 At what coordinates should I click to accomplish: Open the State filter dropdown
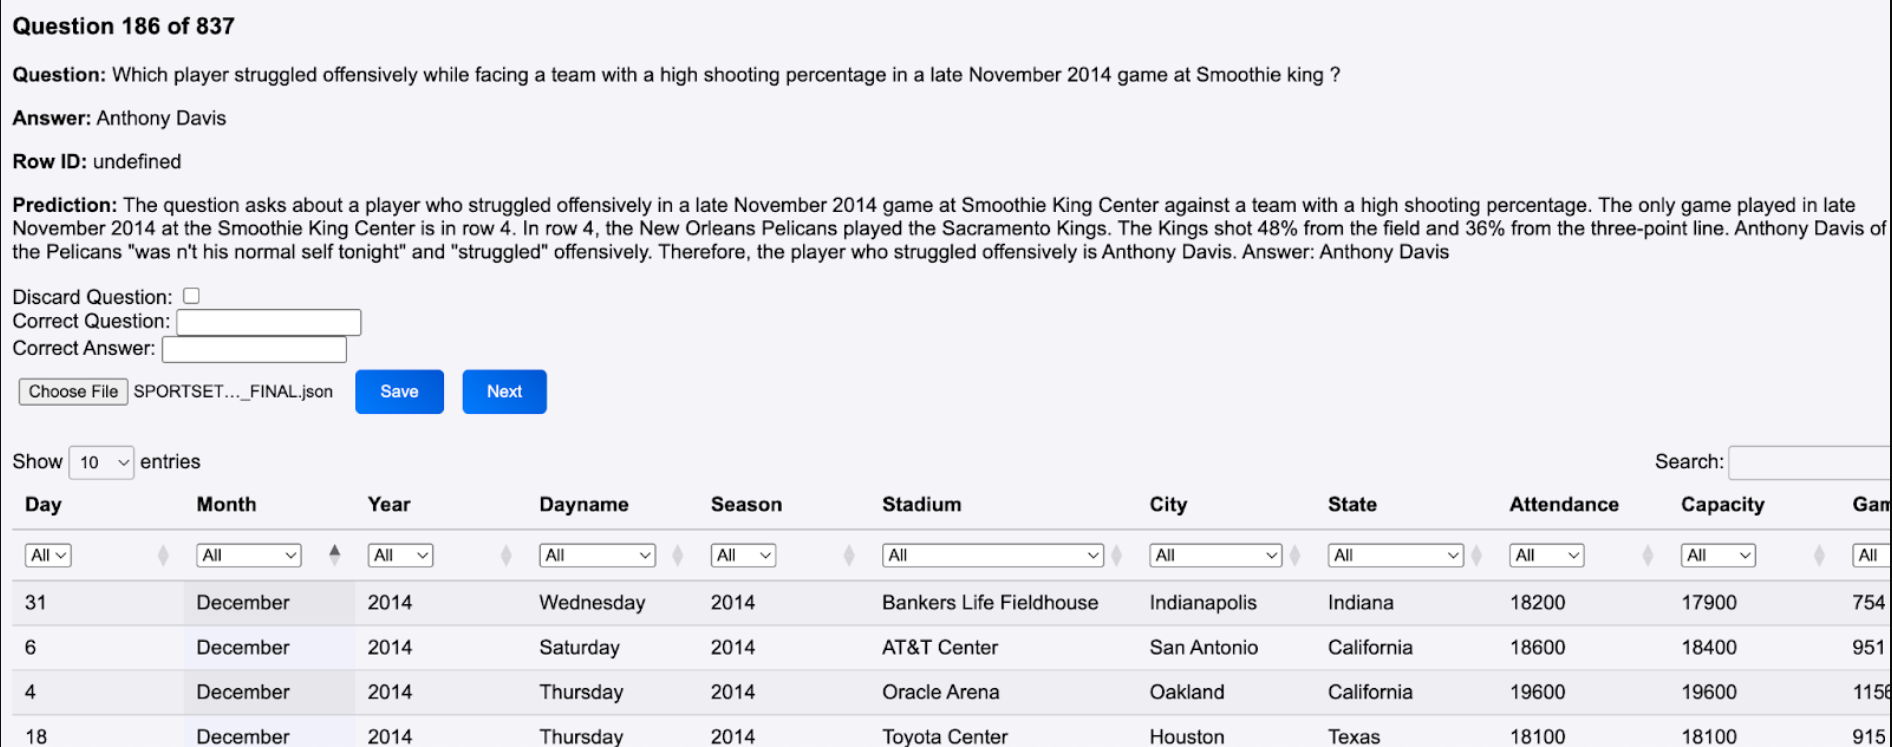1395,555
